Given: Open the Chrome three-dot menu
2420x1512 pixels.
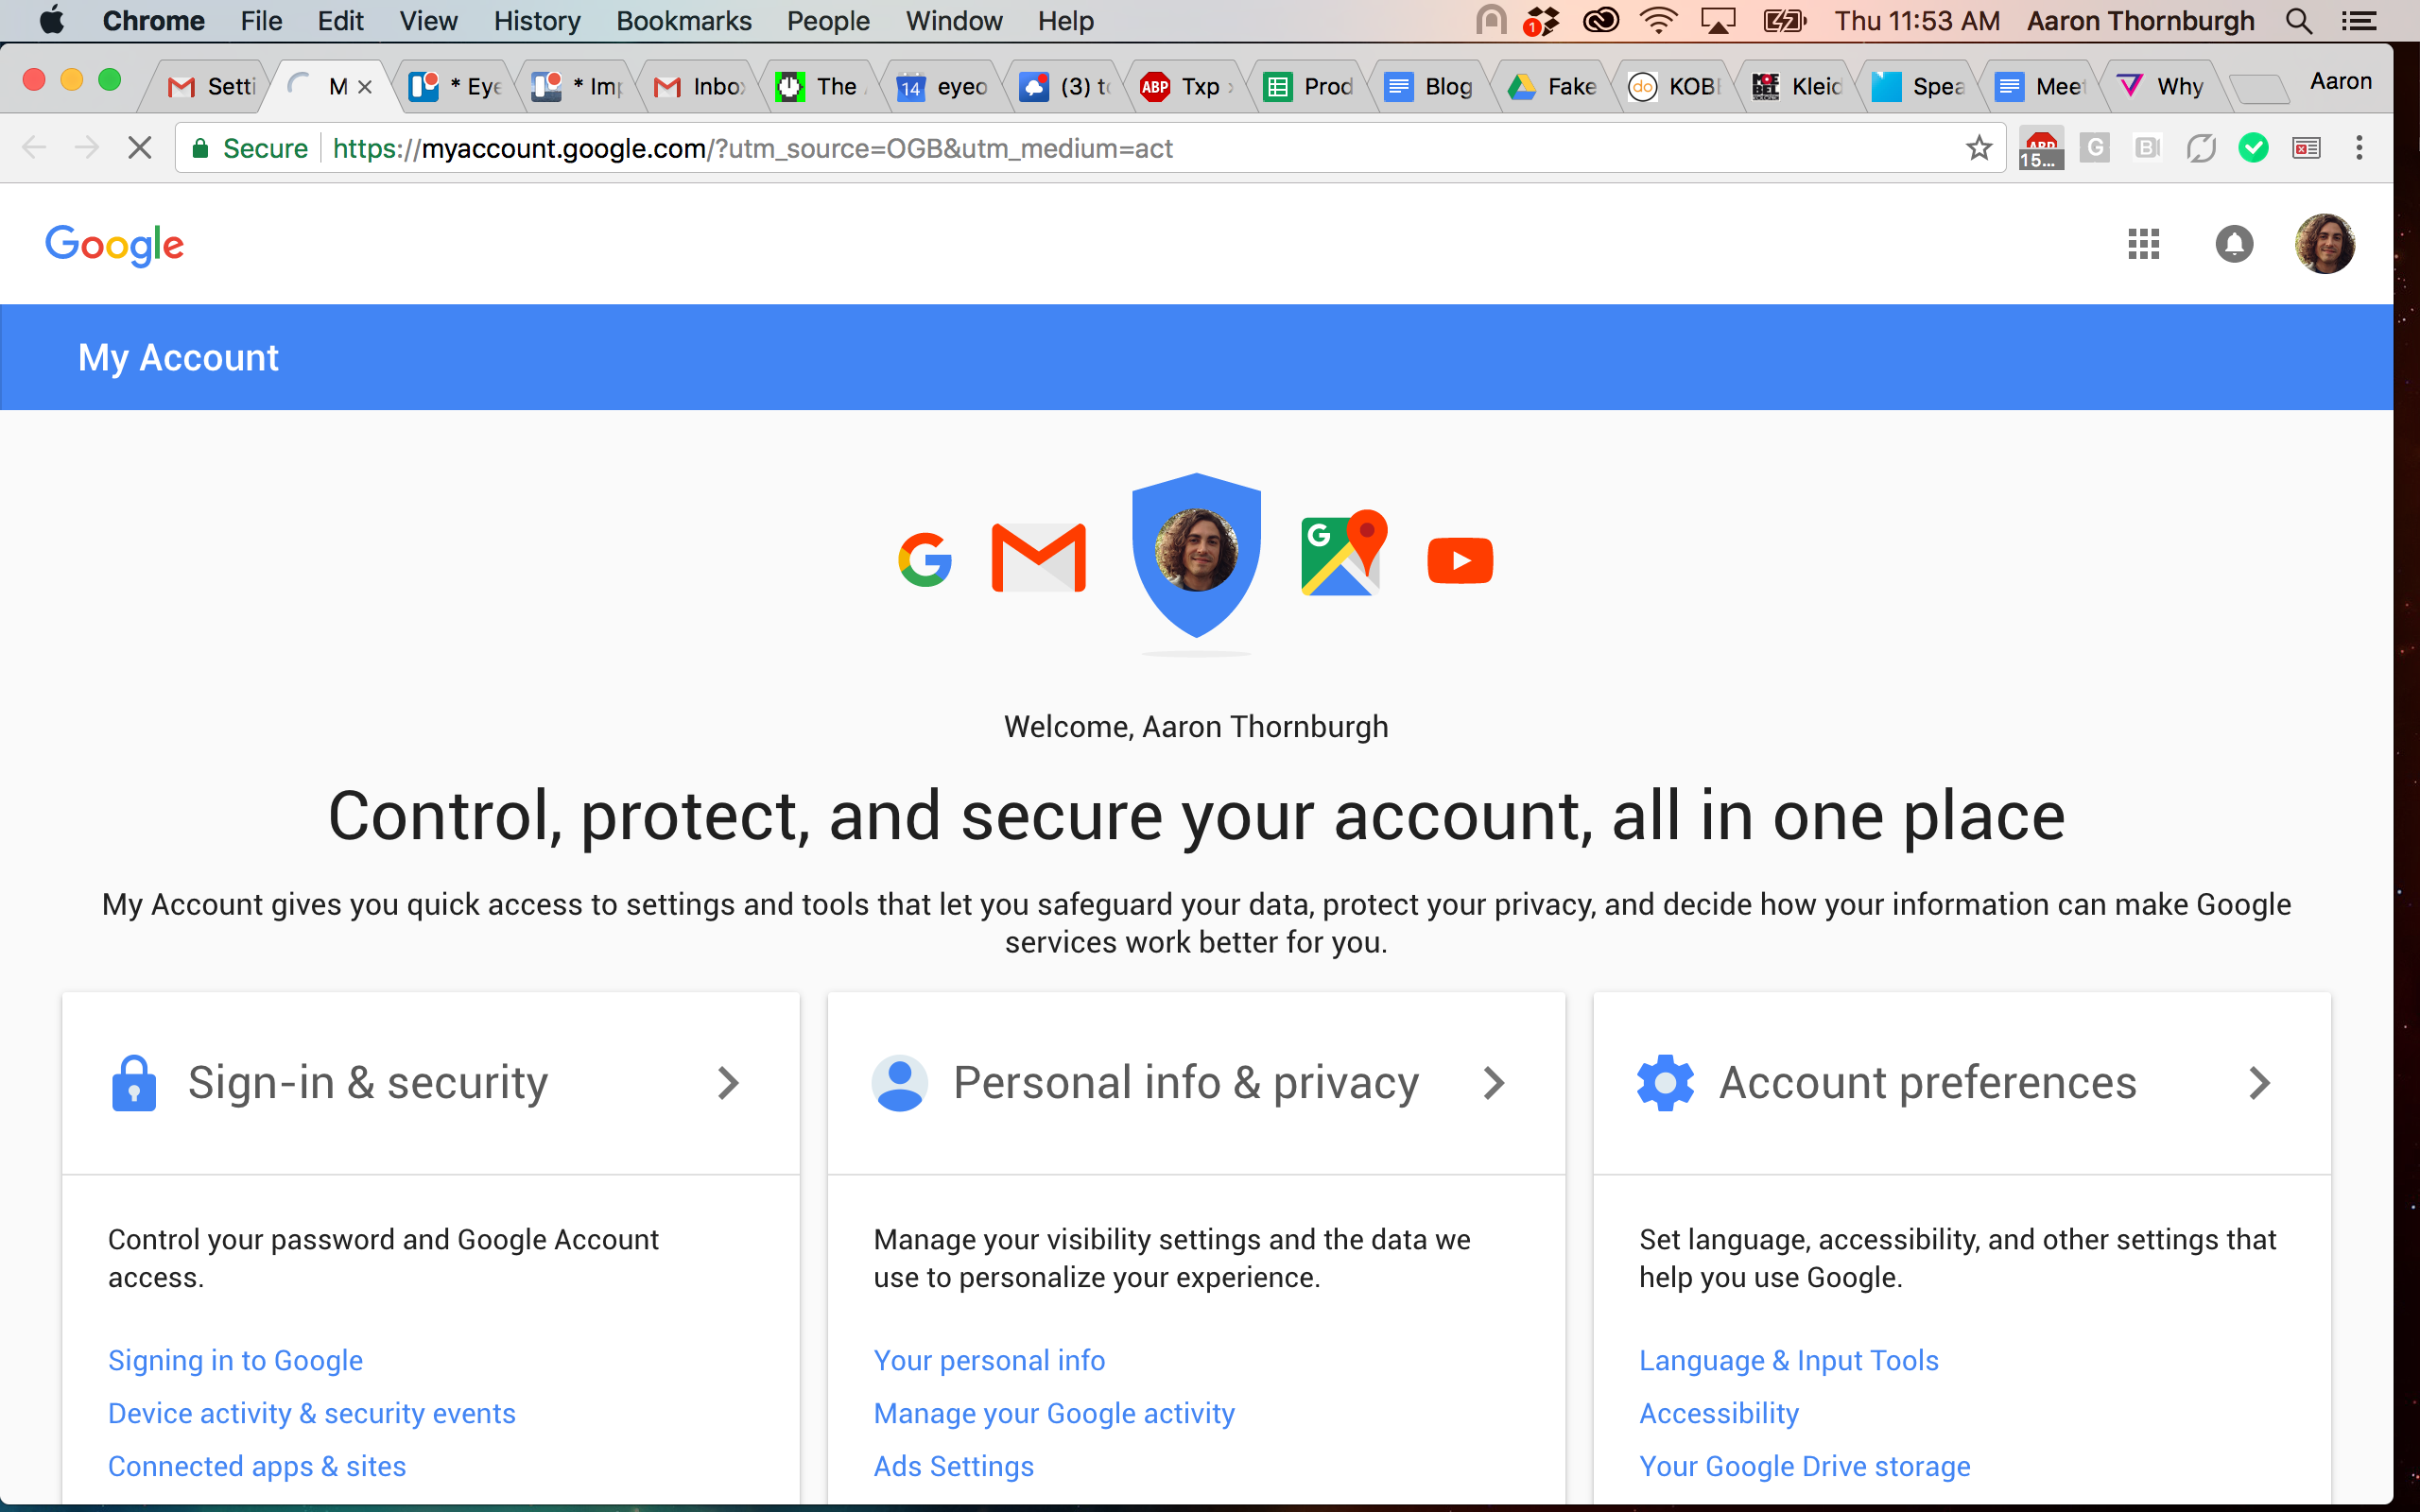Looking at the screenshot, I should tap(2359, 148).
